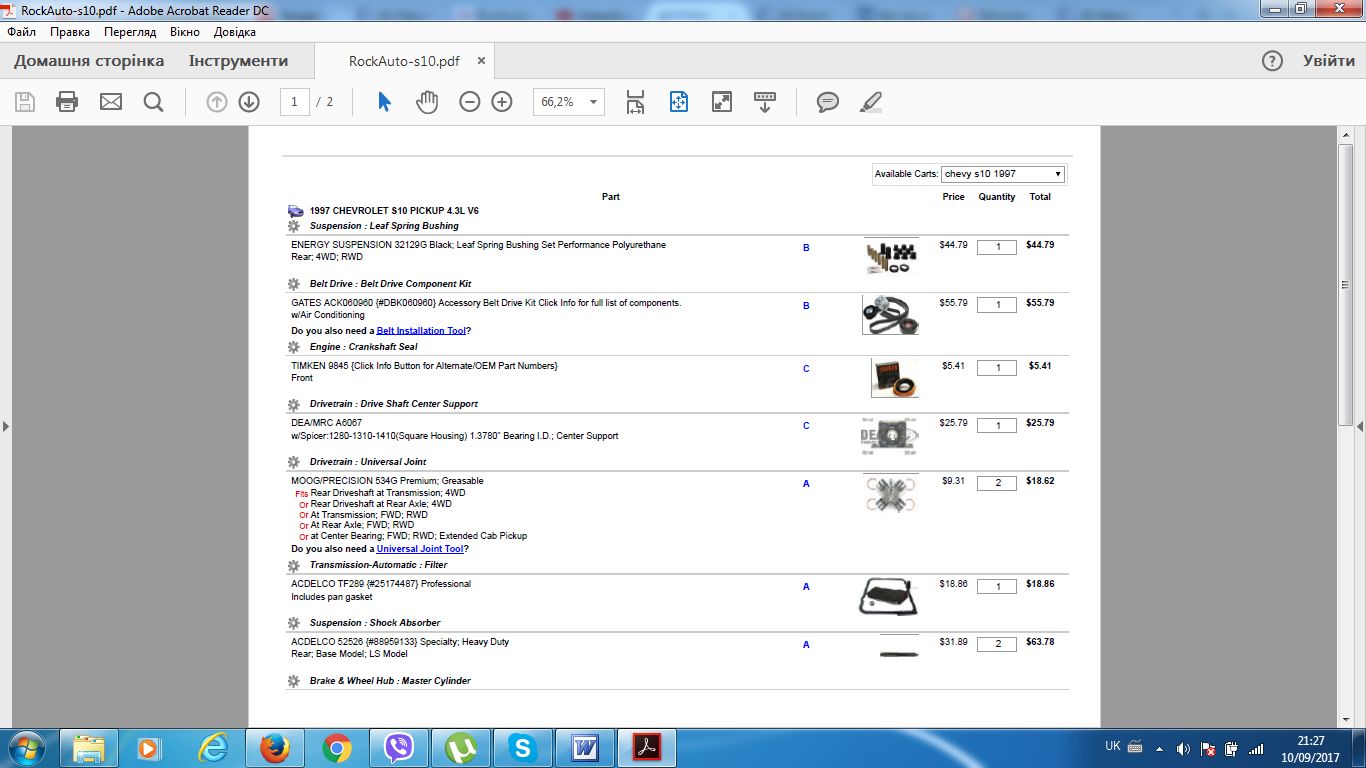Image resolution: width=1366 pixels, height=768 pixels.
Task: Click quantity field for Moog universal joint
Action: pyautogui.click(x=997, y=484)
